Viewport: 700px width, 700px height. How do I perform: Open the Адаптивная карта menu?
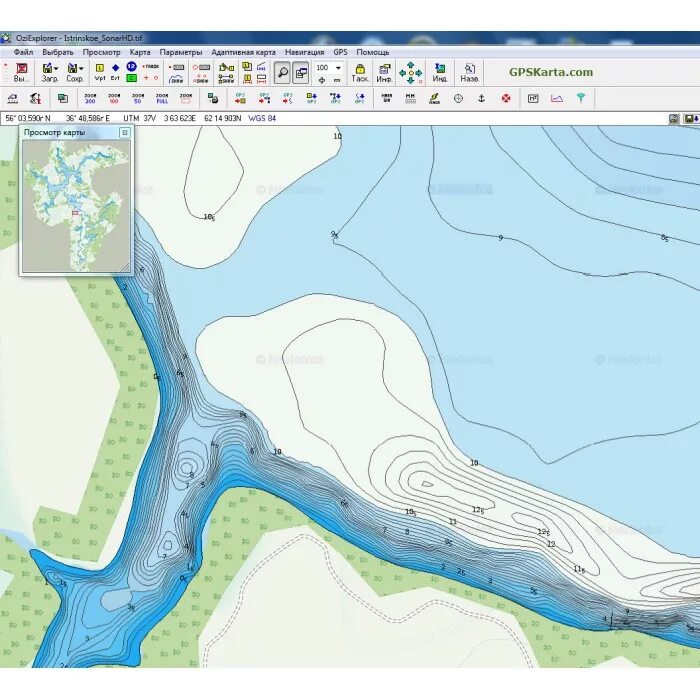click(x=243, y=52)
